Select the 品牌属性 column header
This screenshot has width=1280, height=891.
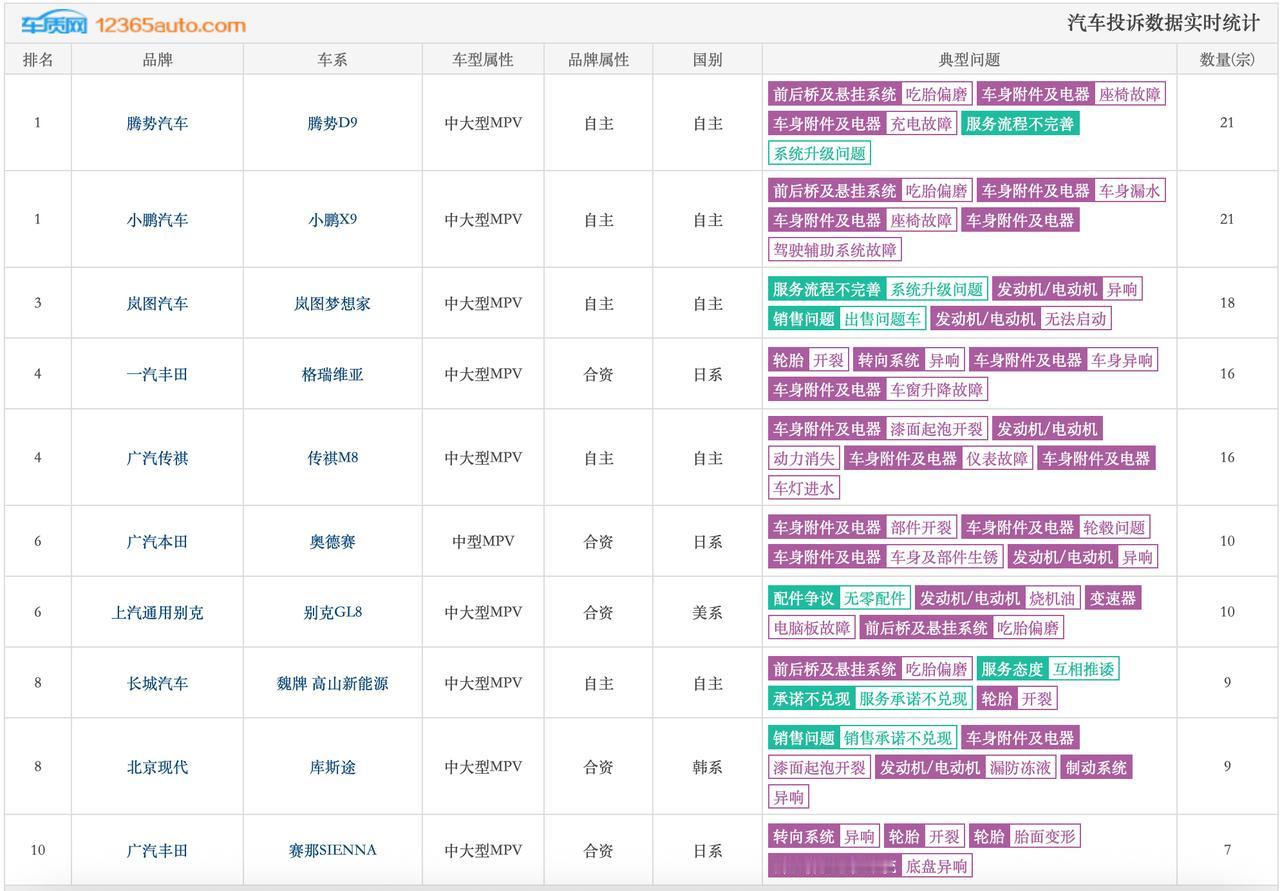pos(599,60)
